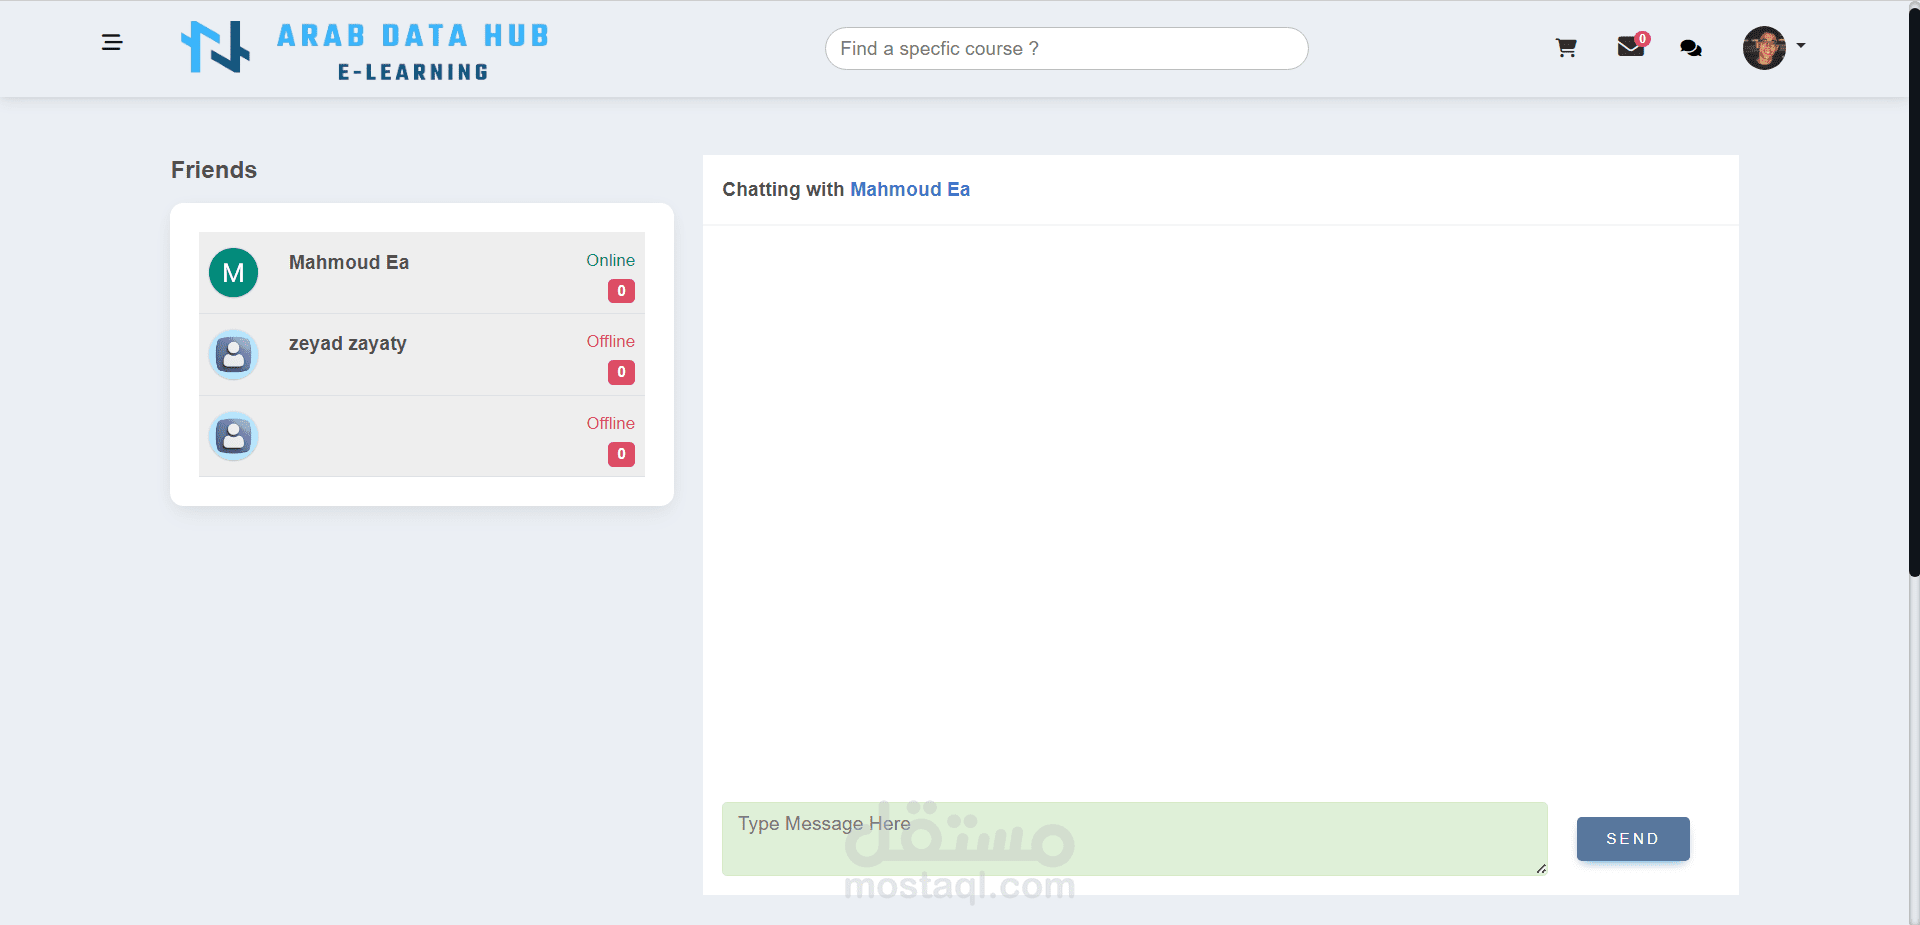Viewport: 1920px width, 925px height.
Task: Focus the Find a specific course search
Action: (1066, 48)
